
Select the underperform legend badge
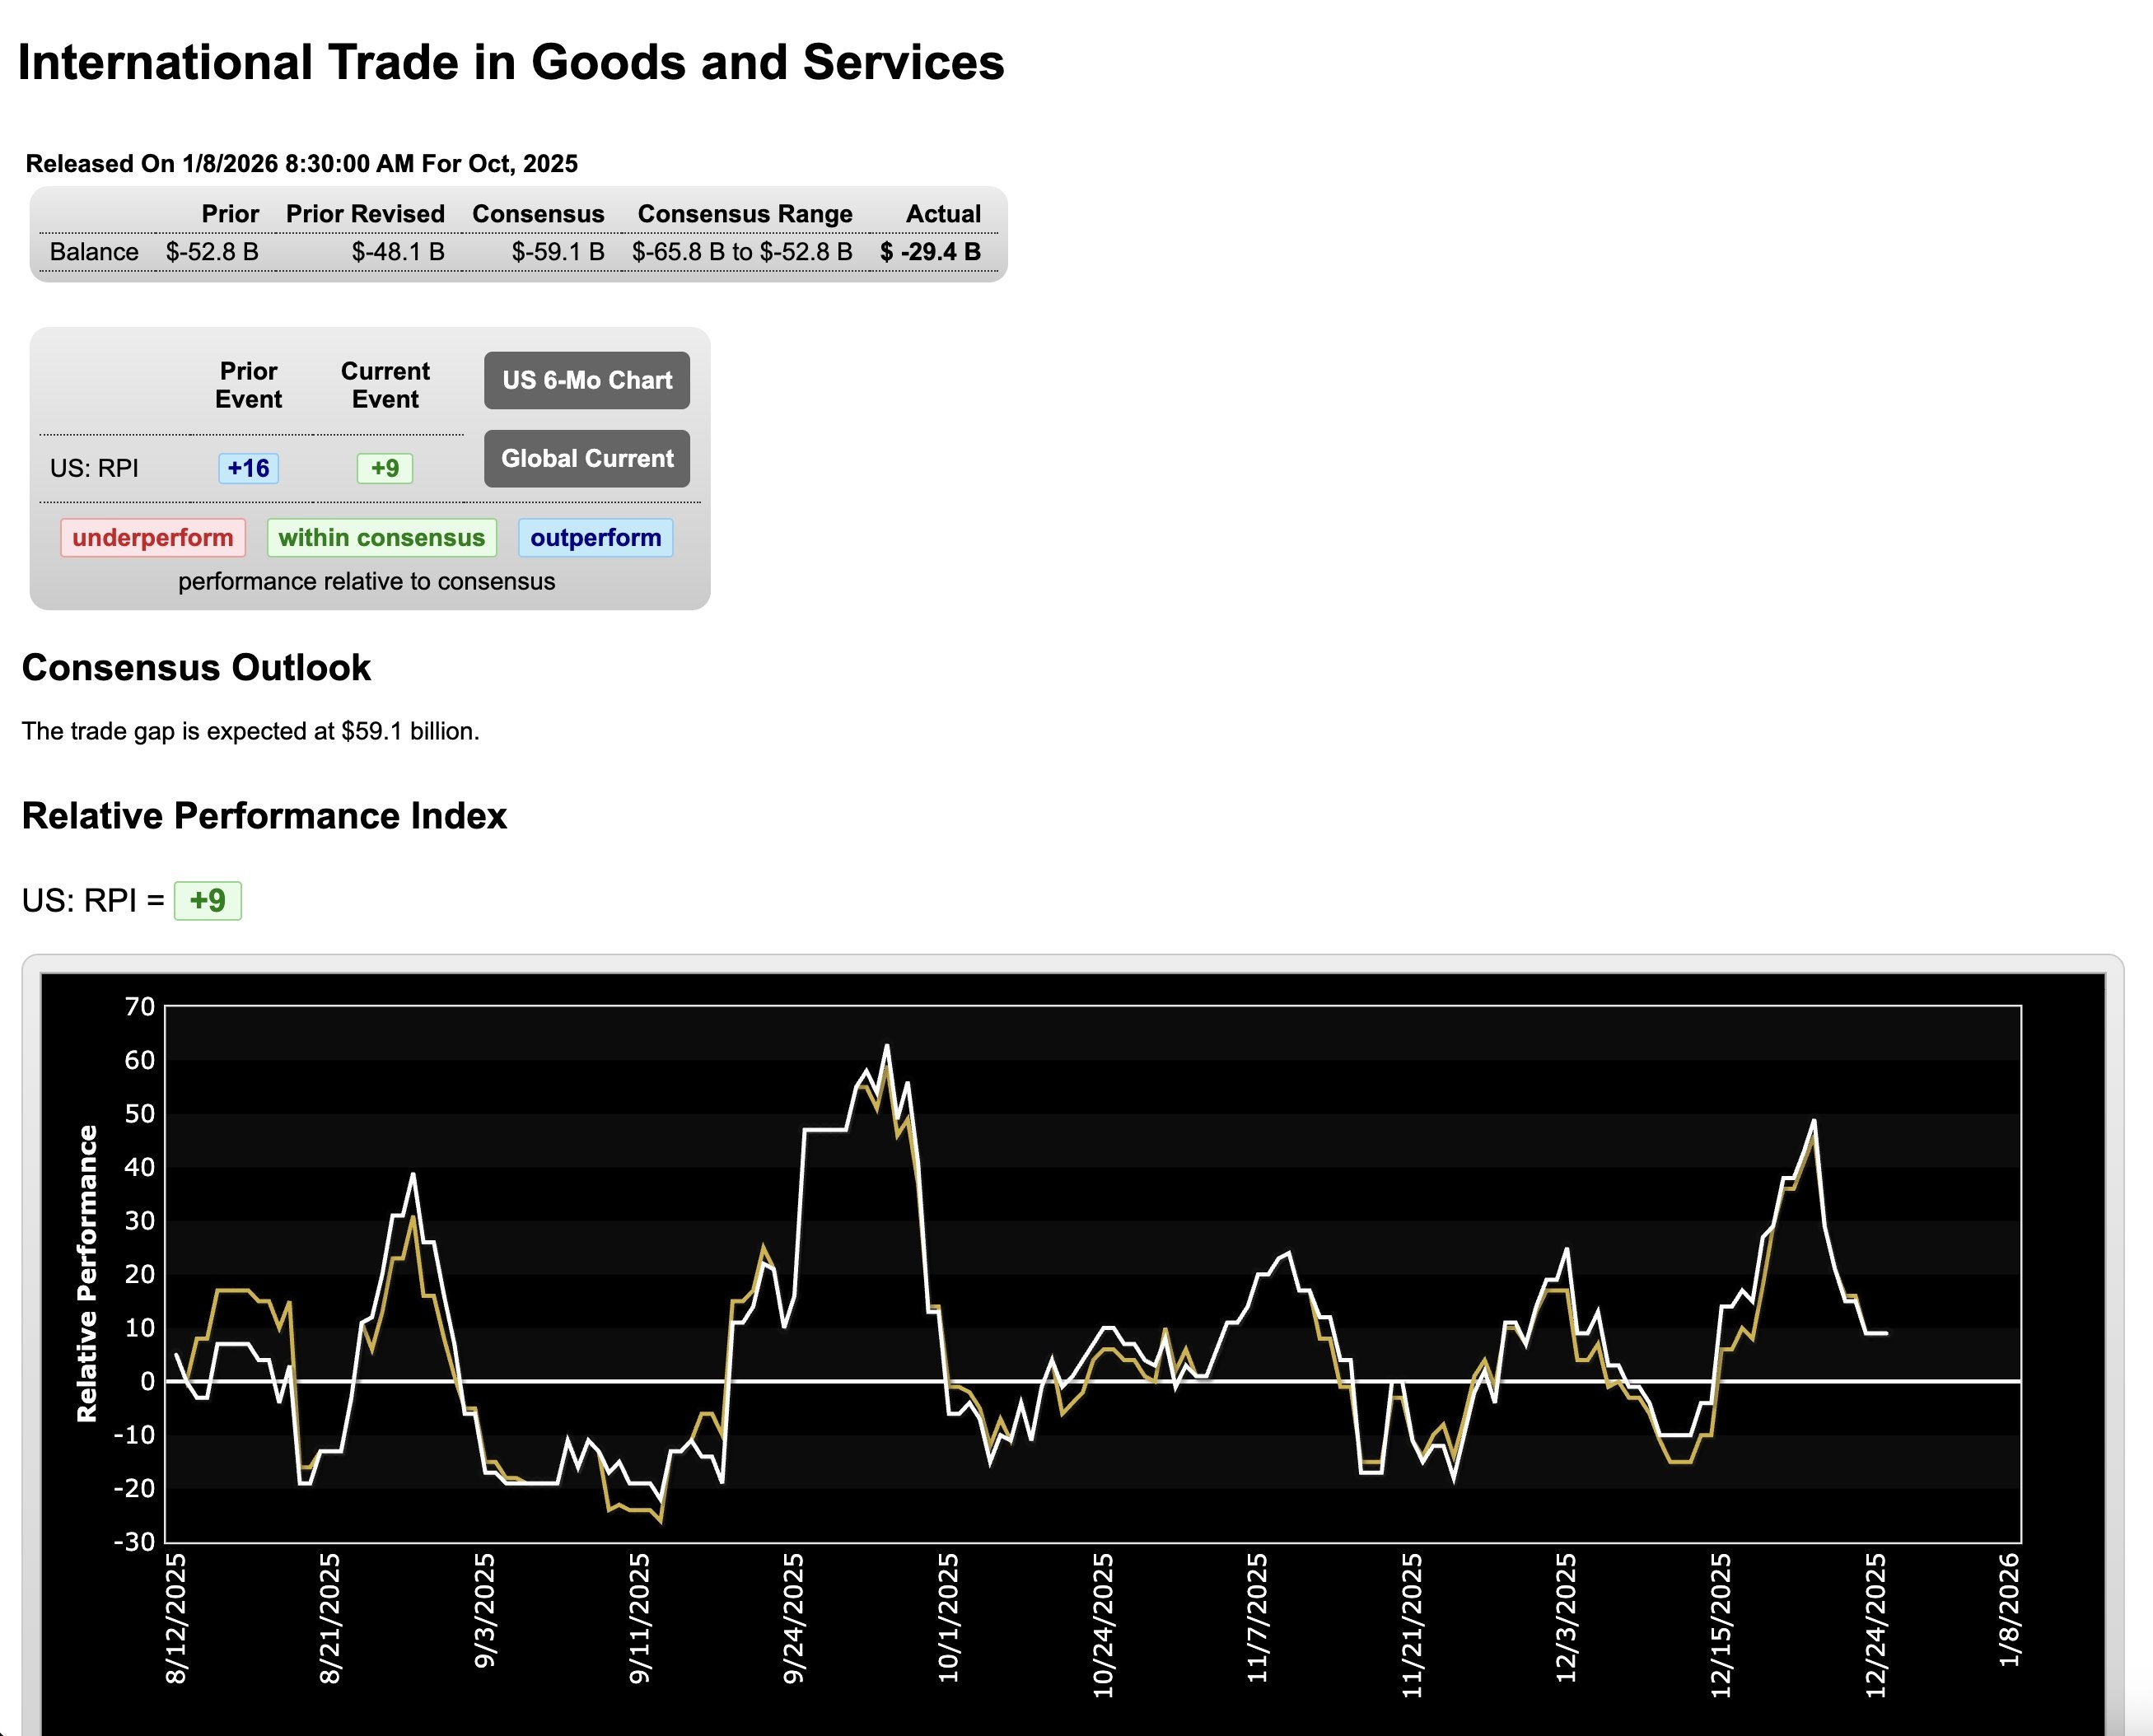point(152,537)
